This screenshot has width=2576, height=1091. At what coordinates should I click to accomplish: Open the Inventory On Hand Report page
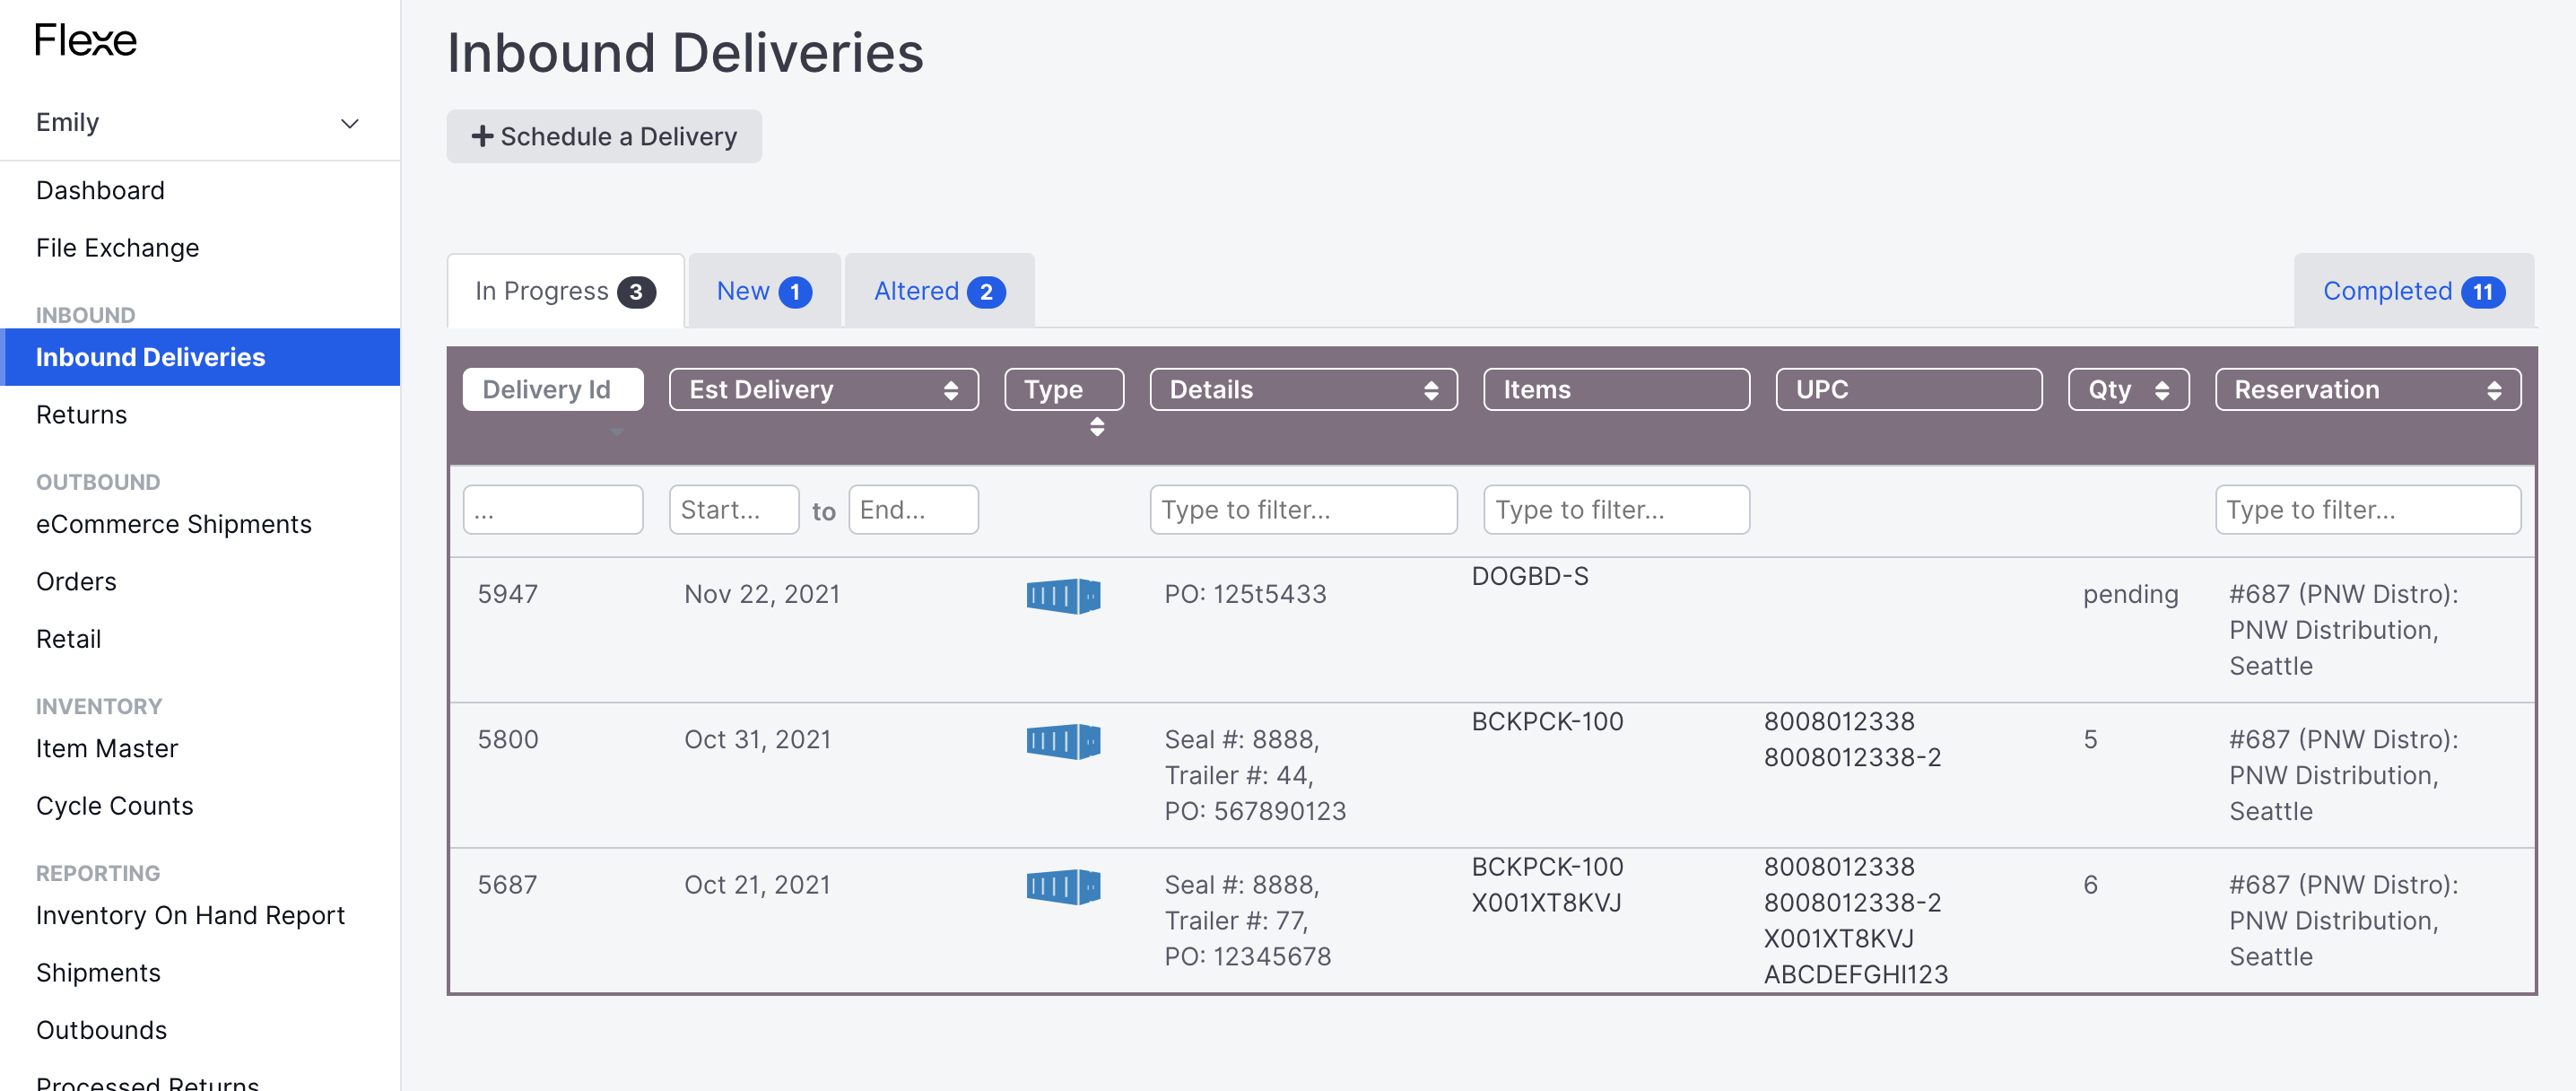click(x=190, y=915)
